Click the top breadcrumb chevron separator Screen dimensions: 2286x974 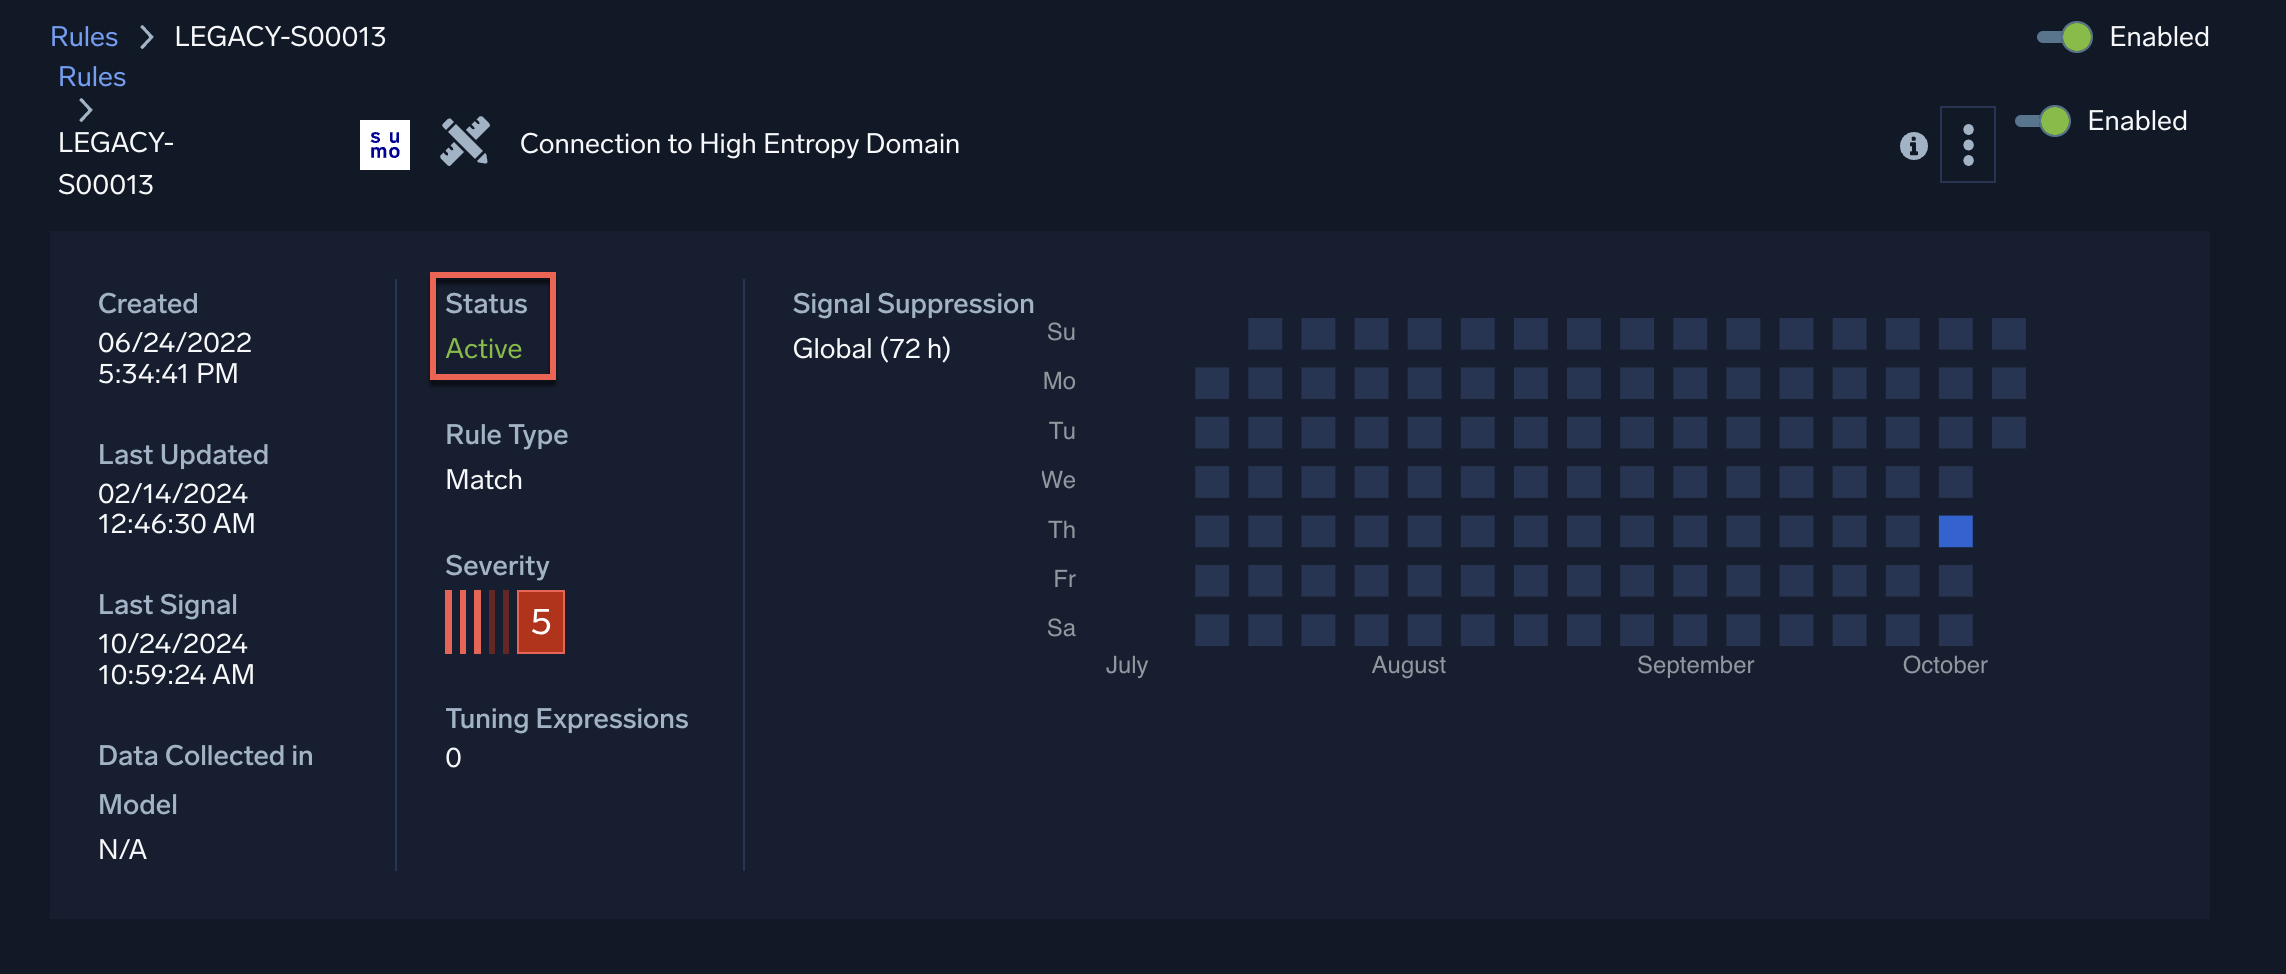point(146,37)
